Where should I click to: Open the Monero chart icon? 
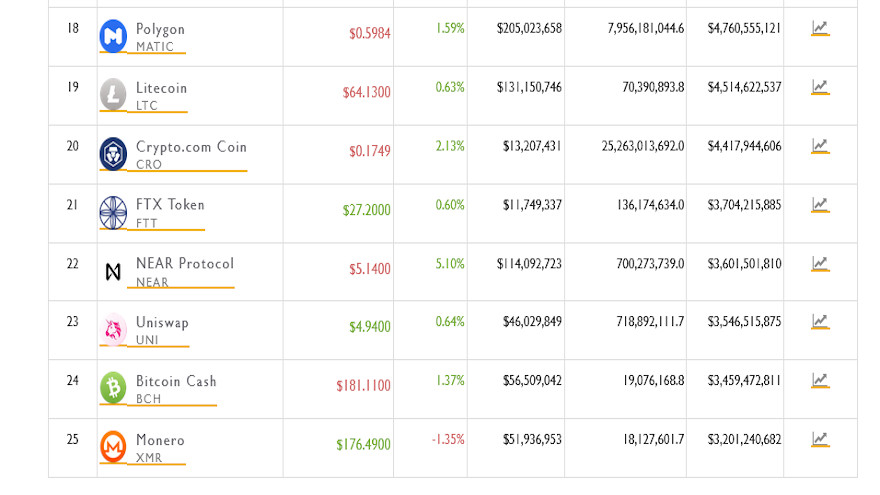click(x=820, y=439)
